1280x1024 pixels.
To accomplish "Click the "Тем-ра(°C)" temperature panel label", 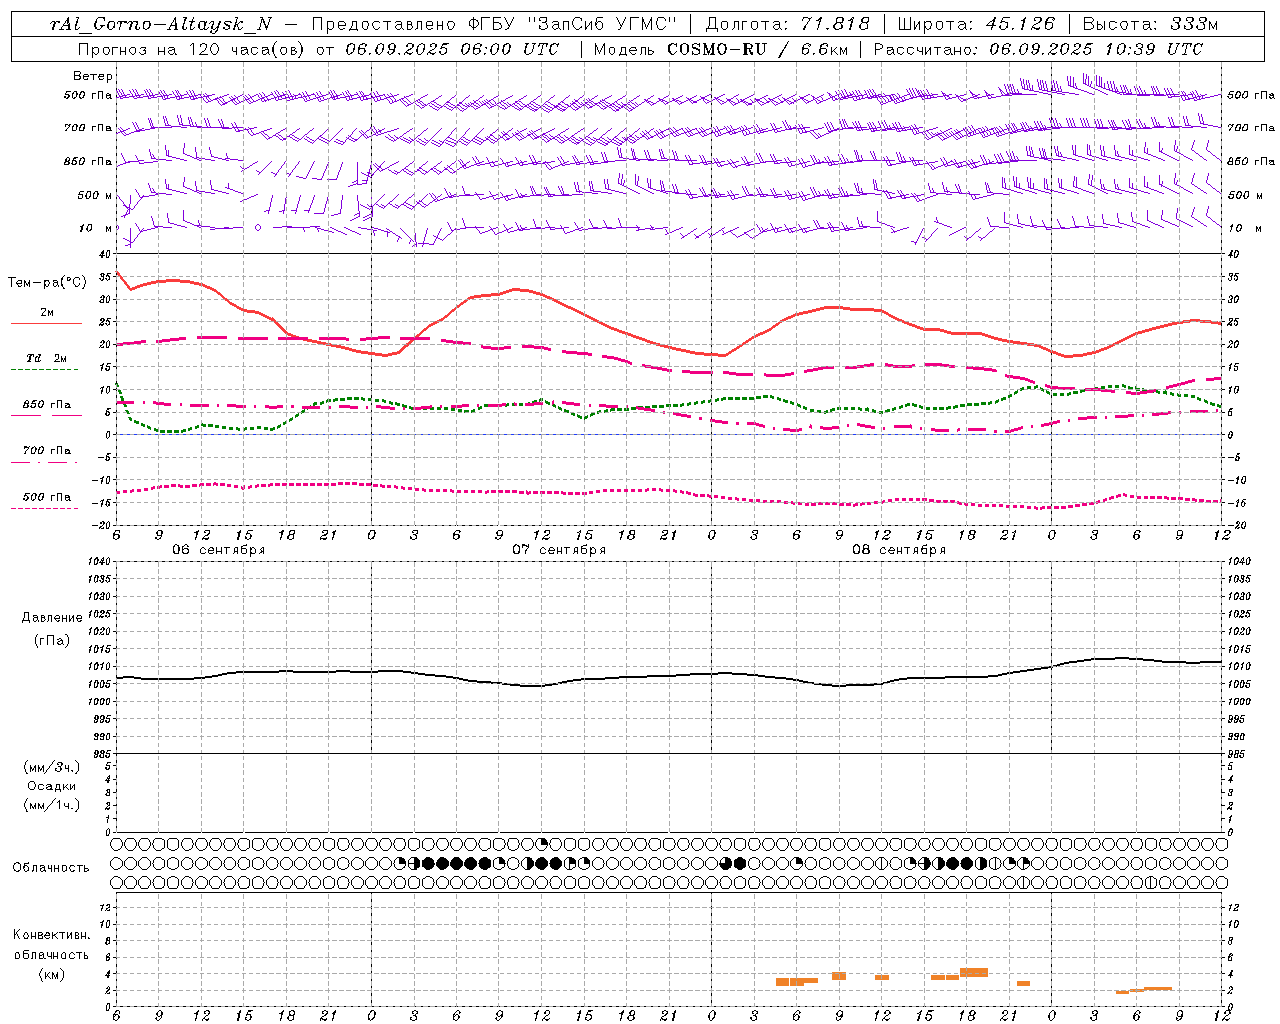I will (x=47, y=283).
